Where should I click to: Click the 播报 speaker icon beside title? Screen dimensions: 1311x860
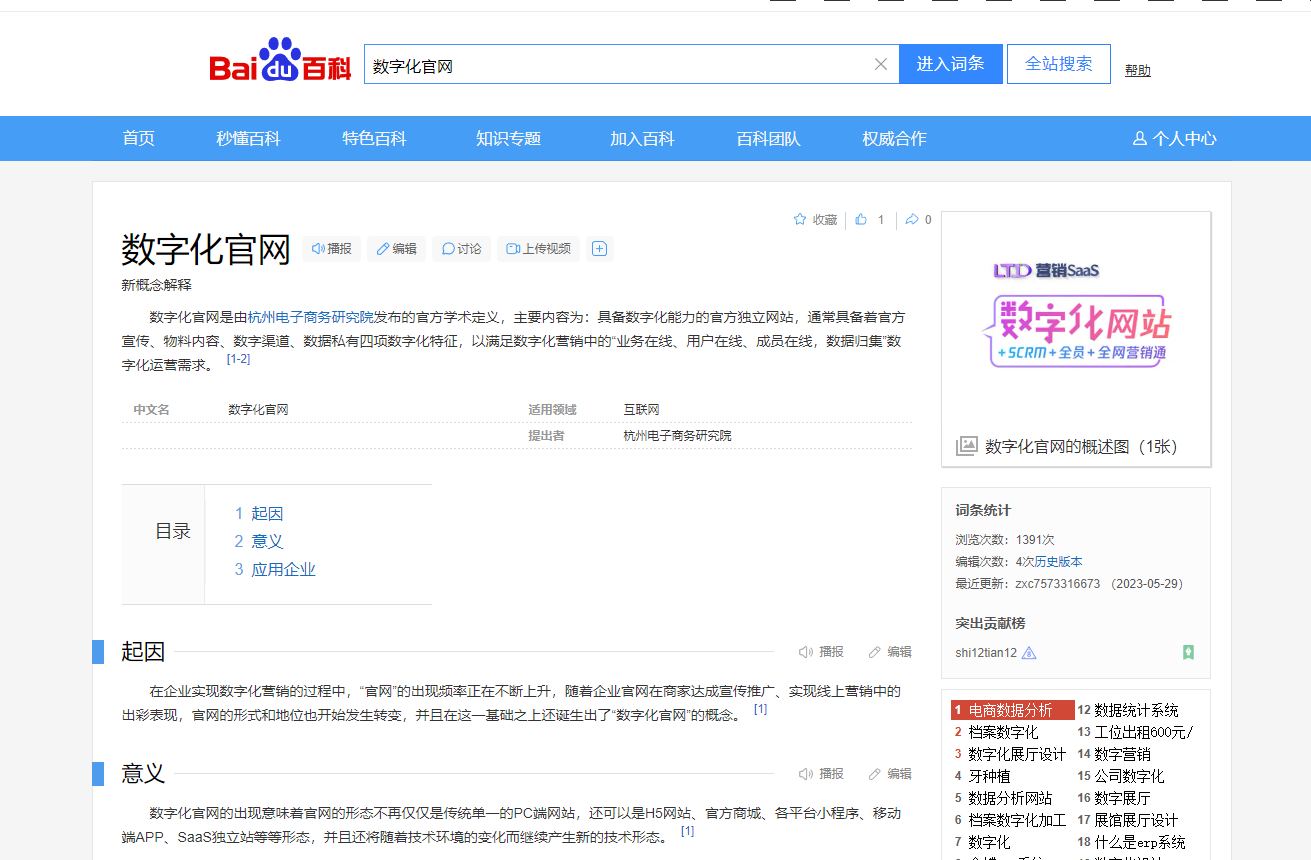[332, 249]
